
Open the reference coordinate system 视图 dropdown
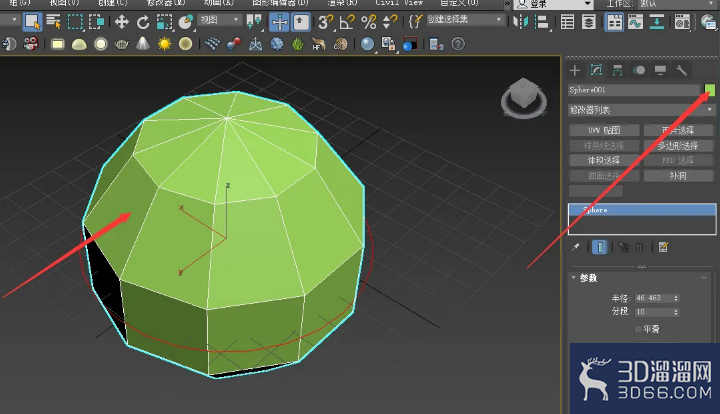click(220, 20)
